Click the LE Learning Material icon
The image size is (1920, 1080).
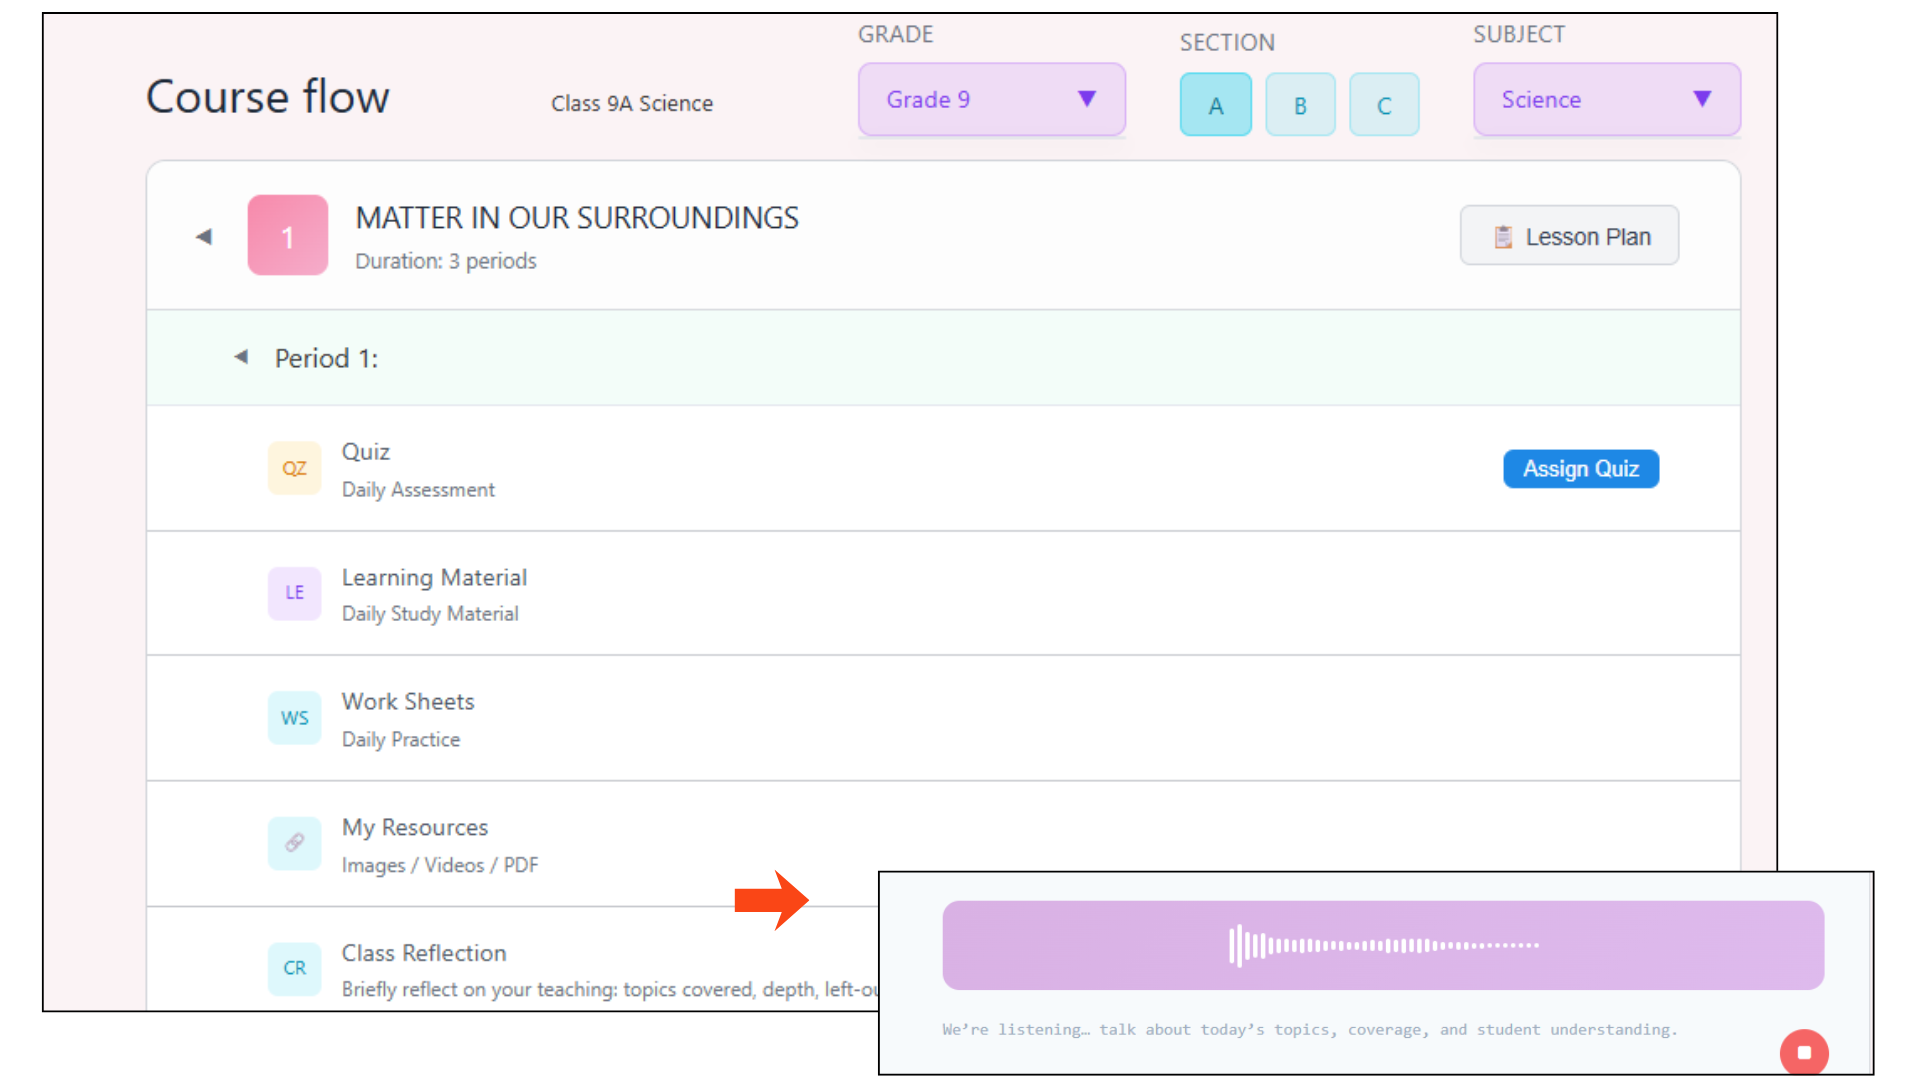[294, 593]
